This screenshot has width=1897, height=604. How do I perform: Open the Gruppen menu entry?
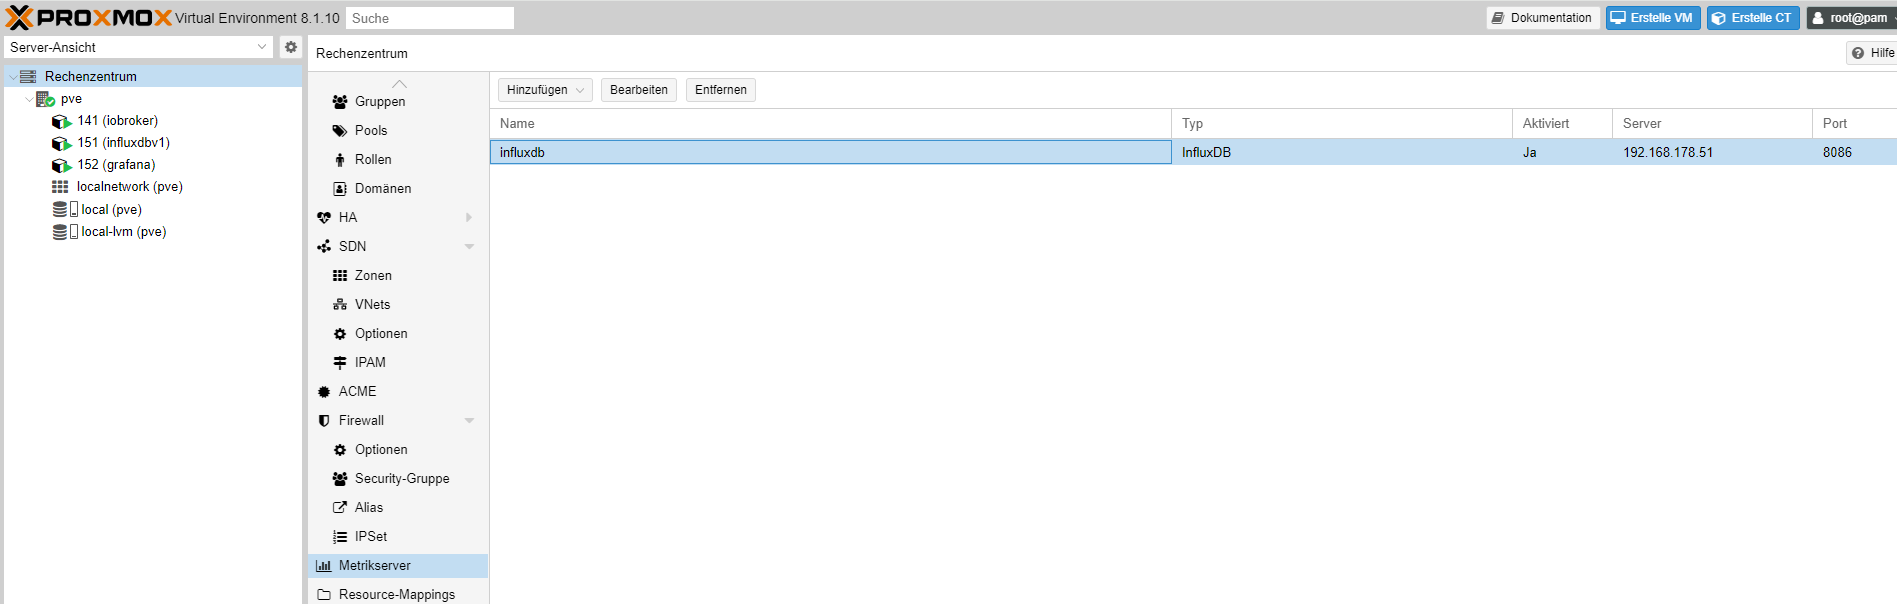(x=398, y=102)
